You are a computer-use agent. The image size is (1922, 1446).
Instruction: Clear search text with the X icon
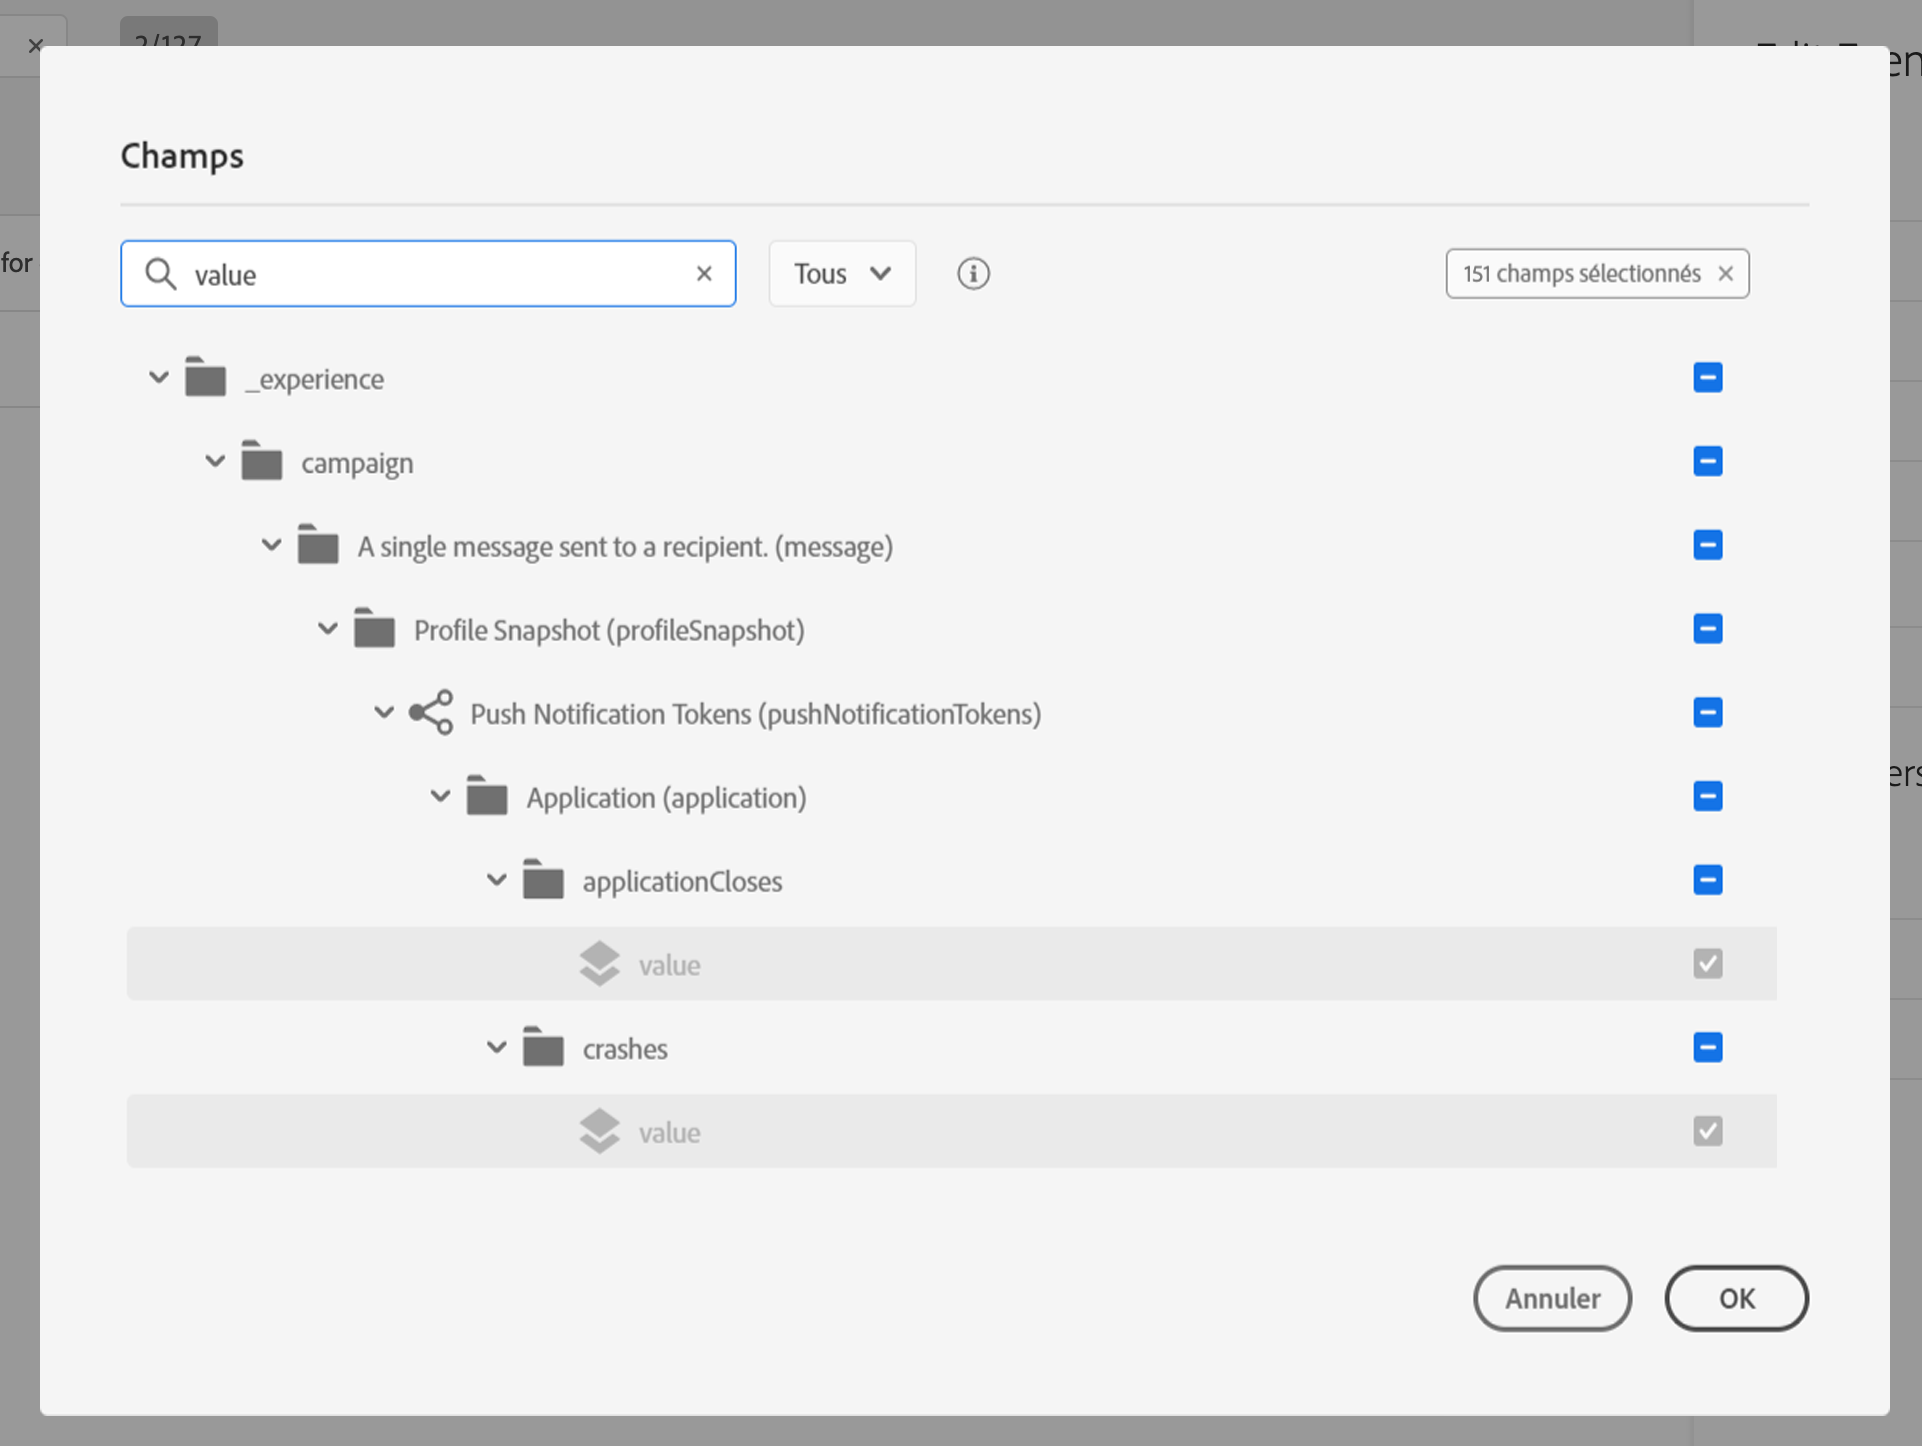tap(704, 273)
